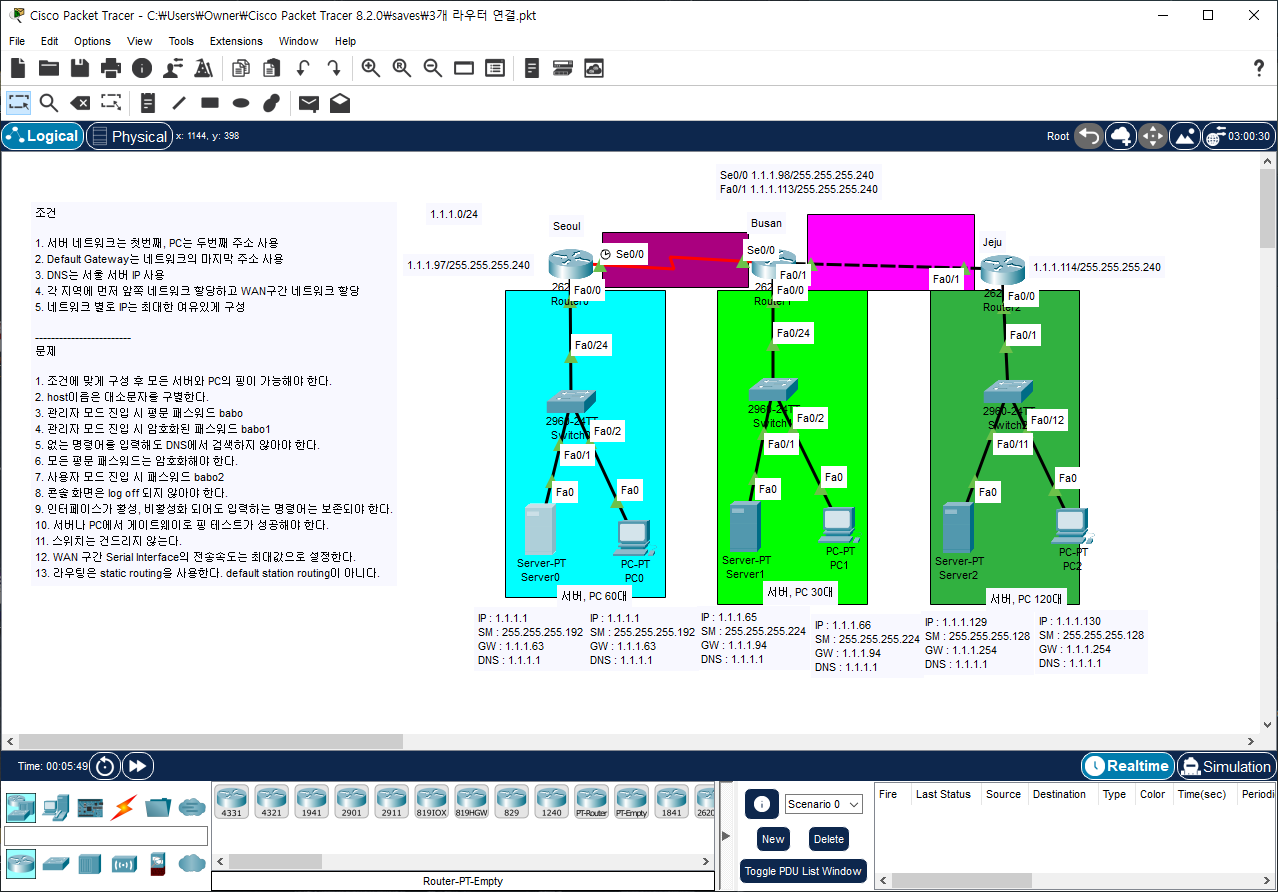This screenshot has height=892, width=1278.
Task: Choose the Place Note tool
Action: point(148,103)
